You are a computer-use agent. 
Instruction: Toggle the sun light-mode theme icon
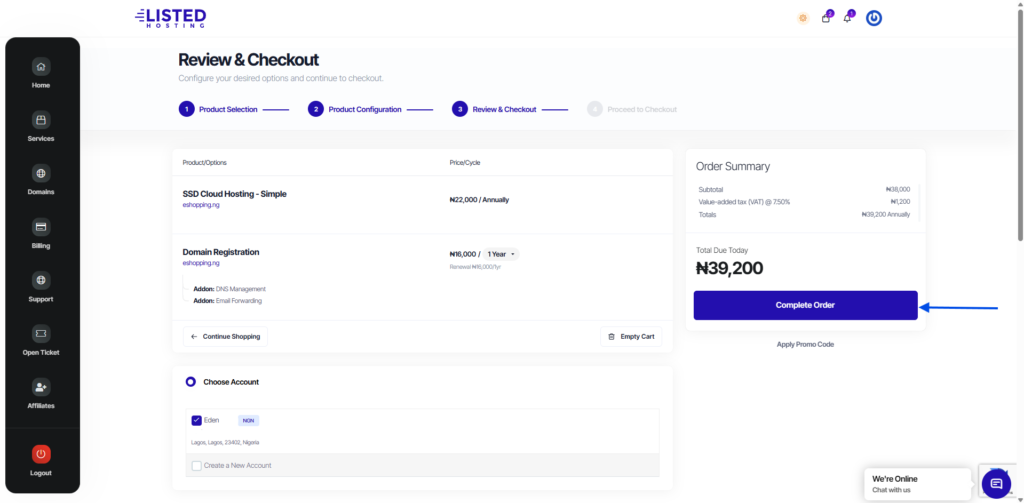(x=803, y=18)
